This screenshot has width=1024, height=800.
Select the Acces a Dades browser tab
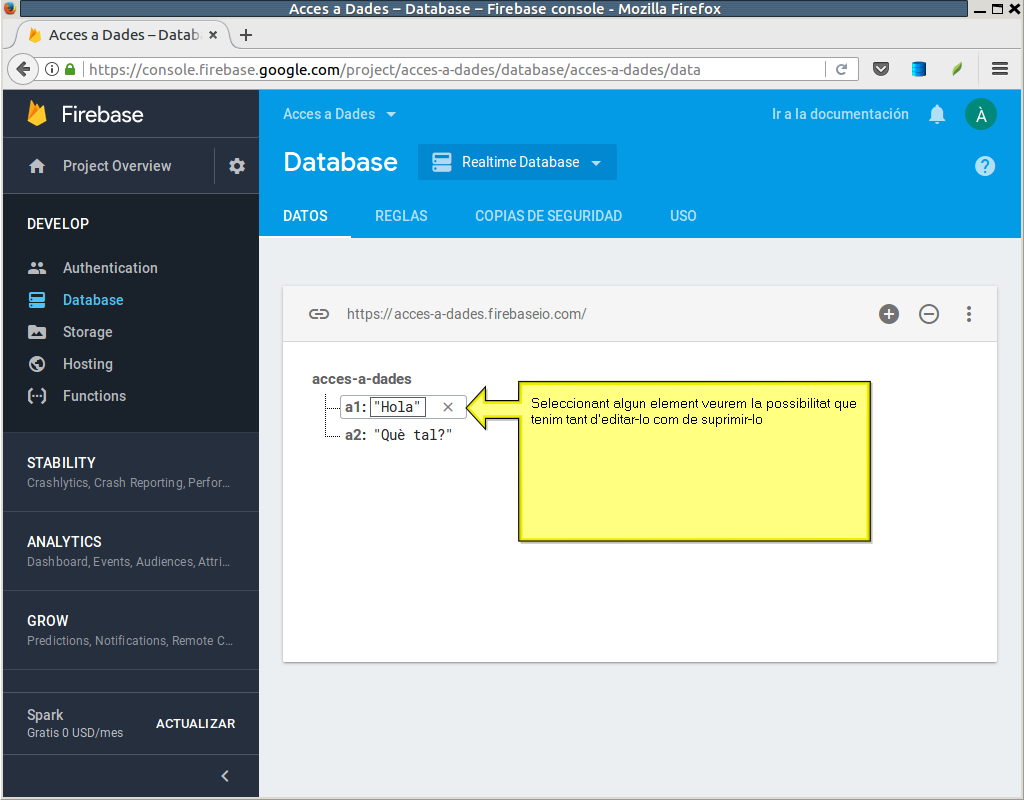124,35
